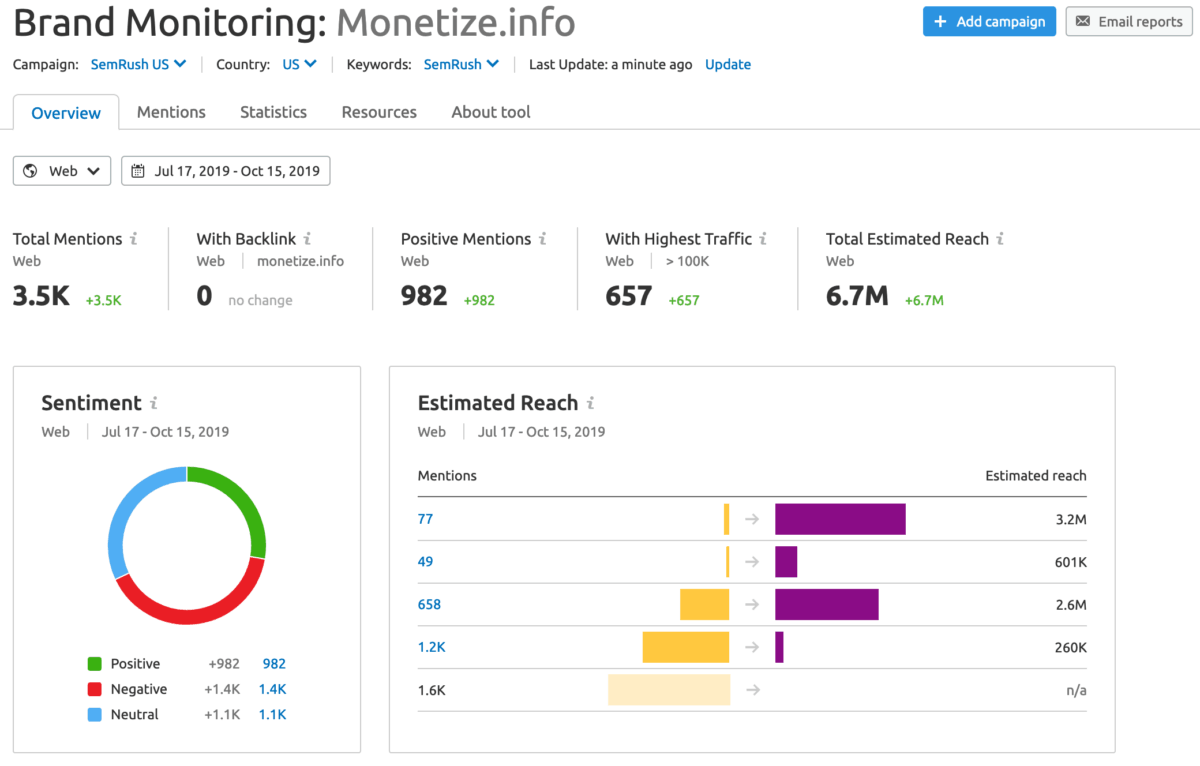The width and height of the screenshot is (1200, 766).
Task: Open the 982 positive mentions link
Action: pyautogui.click(x=274, y=664)
